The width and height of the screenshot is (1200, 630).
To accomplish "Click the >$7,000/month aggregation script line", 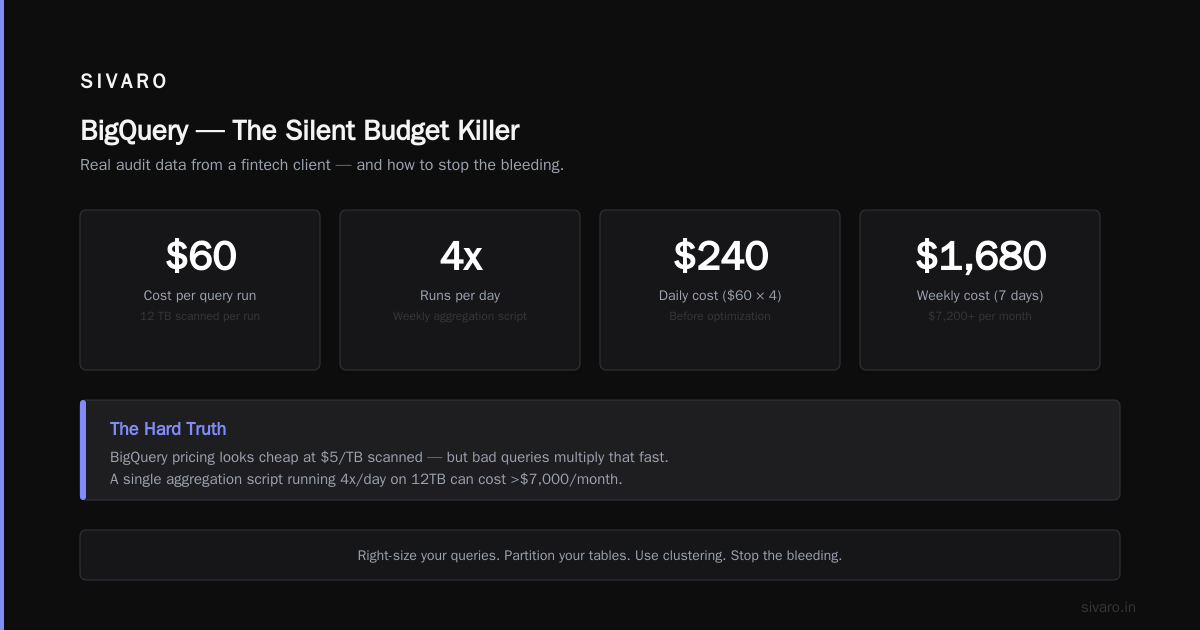I will tap(366, 479).
